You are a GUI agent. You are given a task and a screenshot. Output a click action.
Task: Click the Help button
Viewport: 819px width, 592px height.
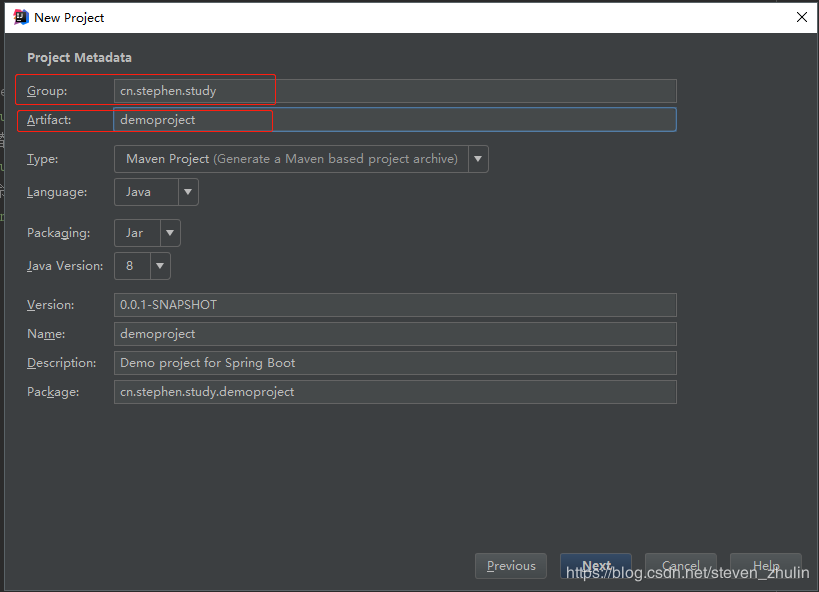click(x=765, y=565)
